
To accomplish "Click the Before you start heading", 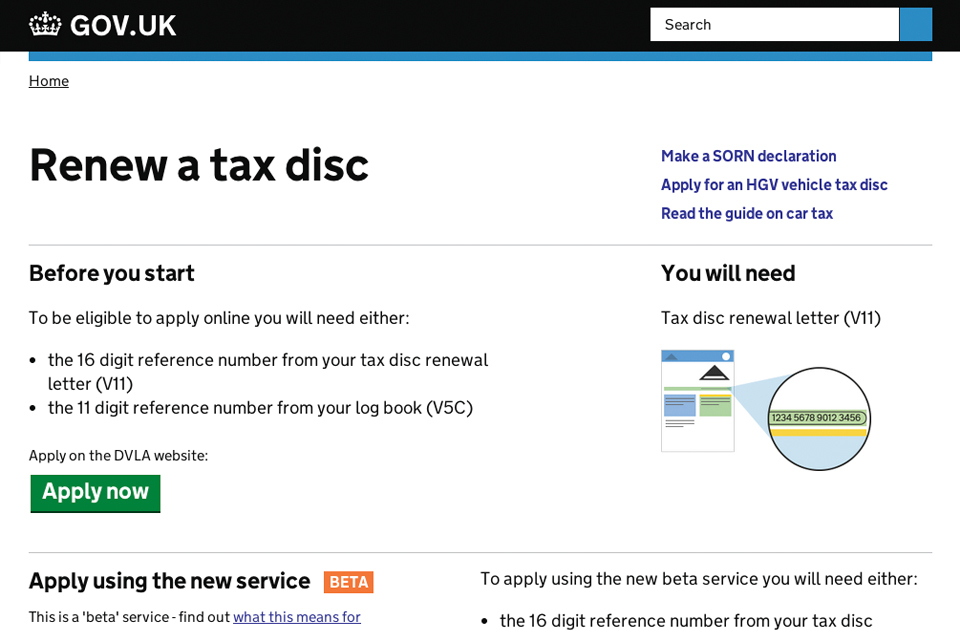I will (111, 273).
